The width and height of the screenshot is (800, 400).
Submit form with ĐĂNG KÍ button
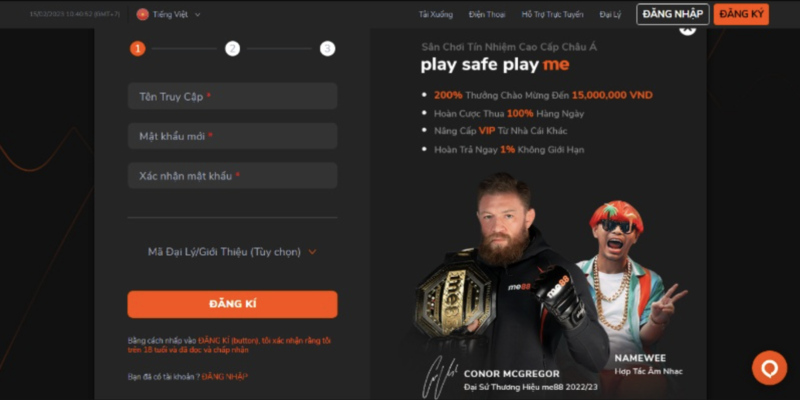click(232, 304)
